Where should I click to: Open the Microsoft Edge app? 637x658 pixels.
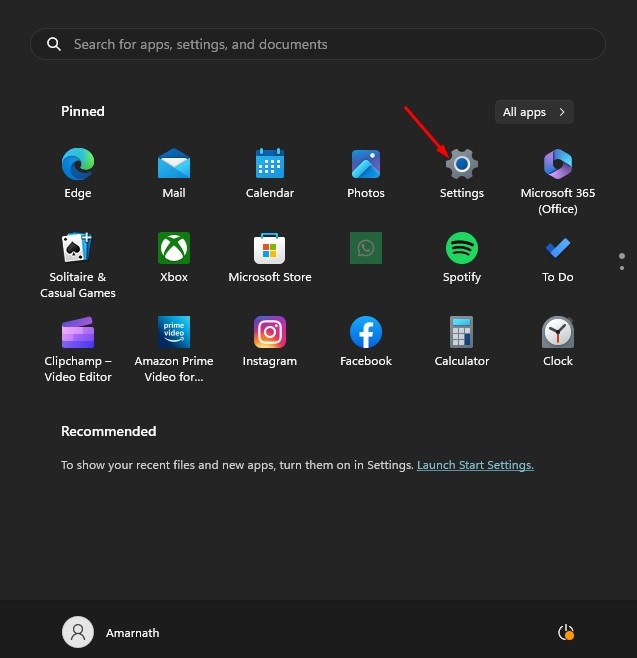(x=78, y=164)
